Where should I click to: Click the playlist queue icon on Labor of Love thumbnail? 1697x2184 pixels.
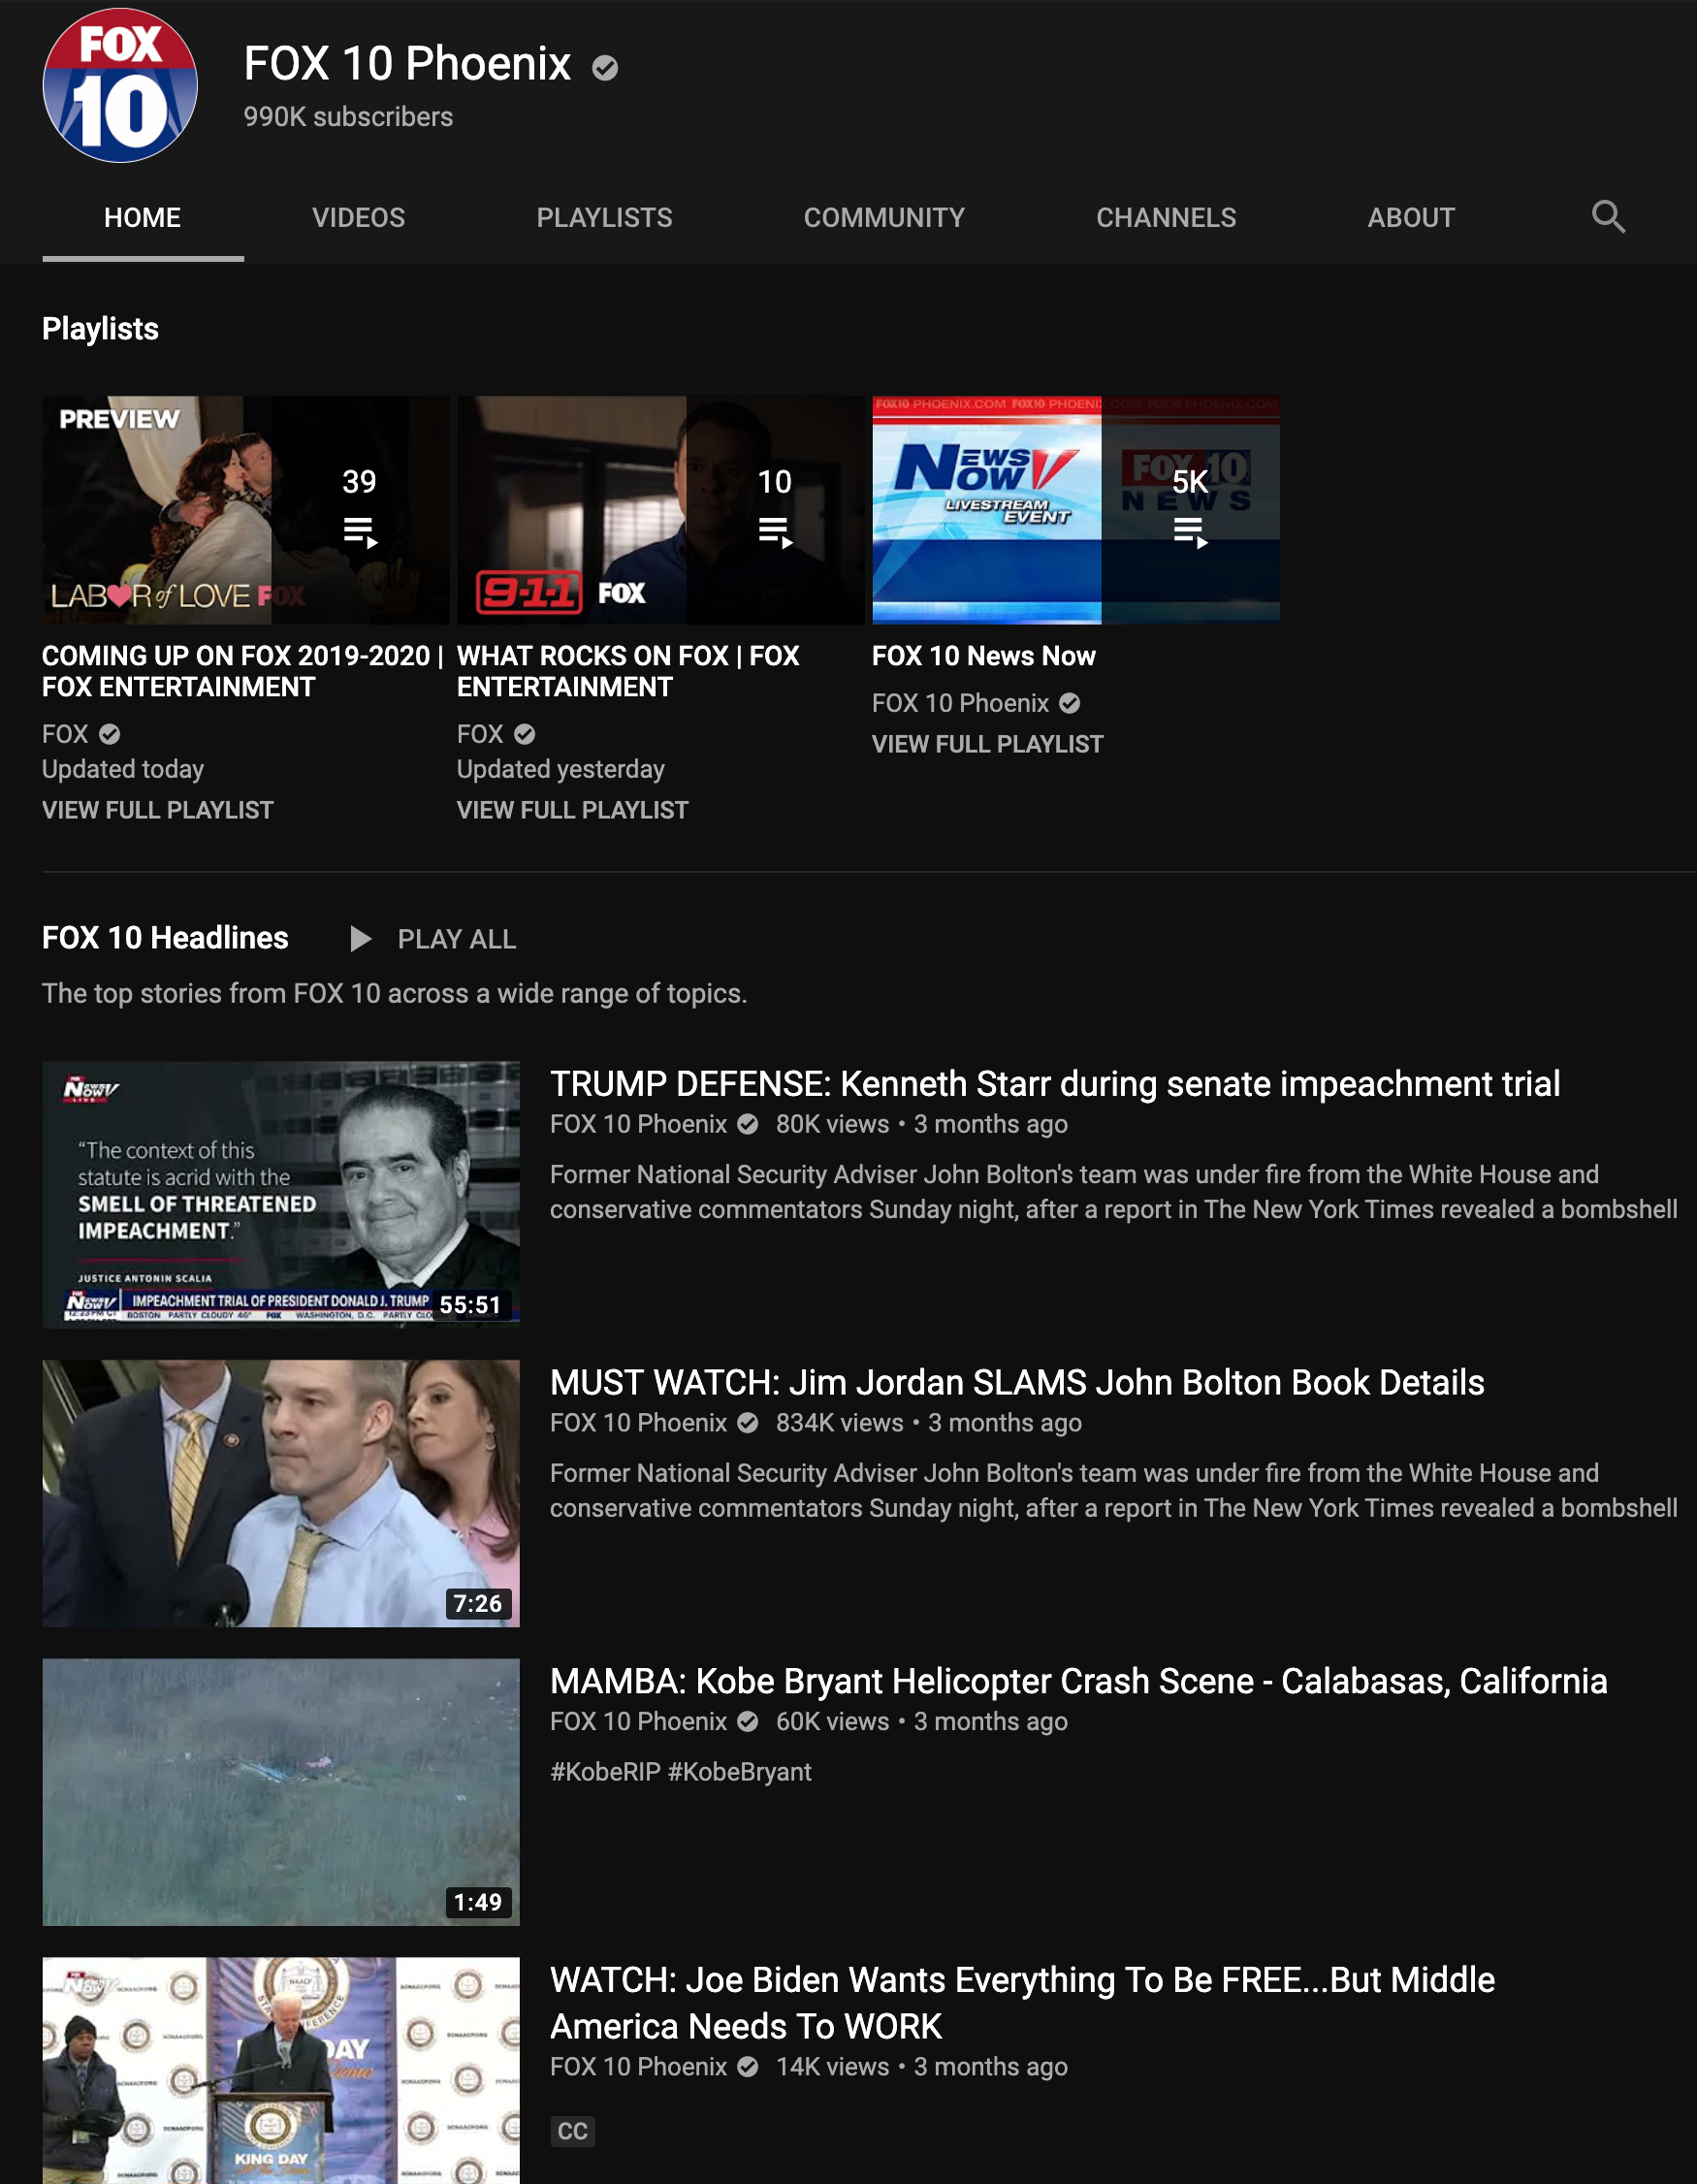[360, 532]
